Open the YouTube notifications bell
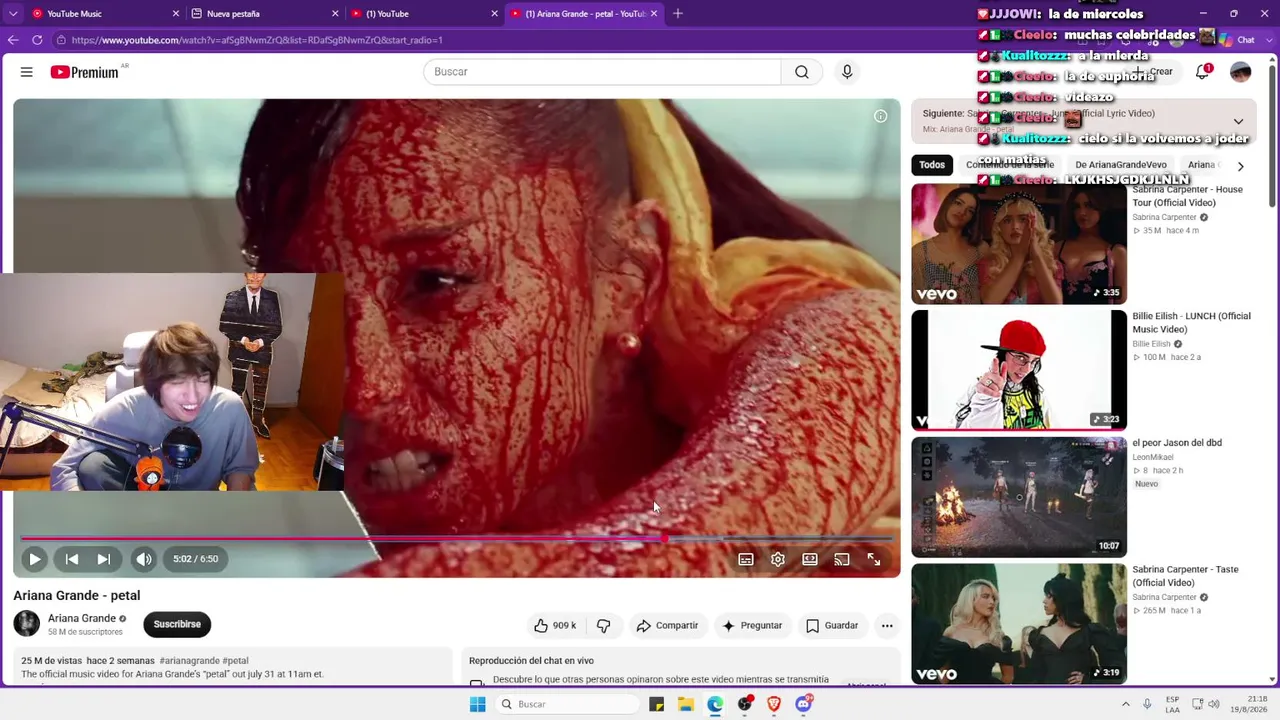The width and height of the screenshot is (1280, 720). coord(1203,72)
